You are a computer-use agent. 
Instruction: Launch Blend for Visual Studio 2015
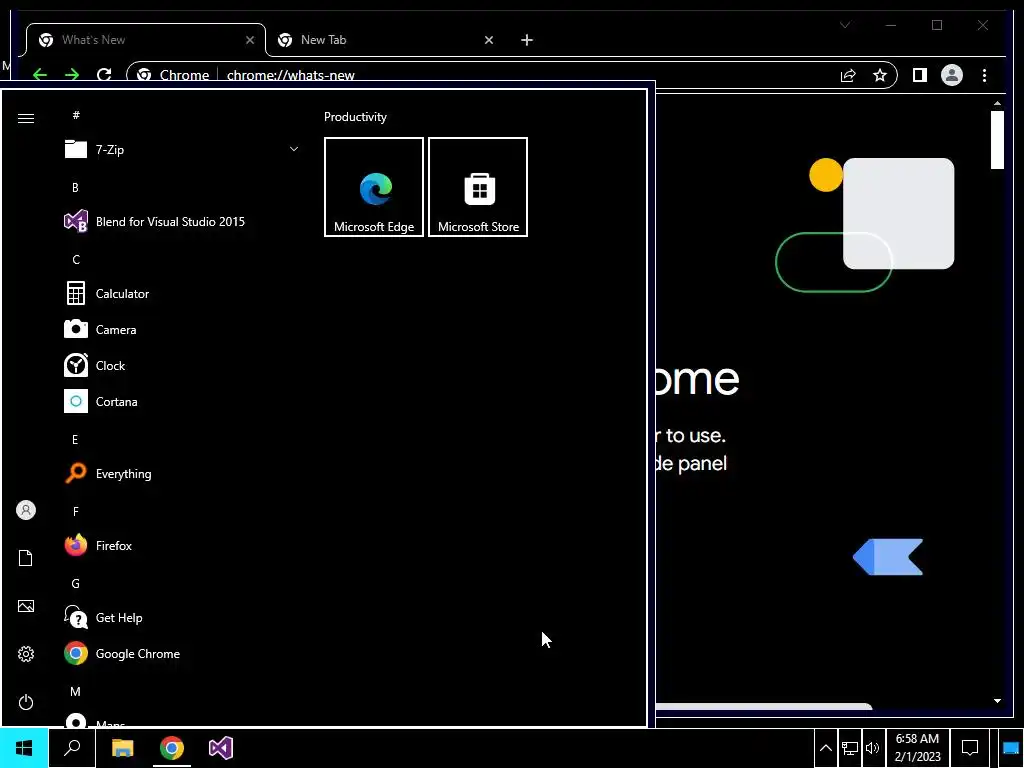(x=182, y=221)
